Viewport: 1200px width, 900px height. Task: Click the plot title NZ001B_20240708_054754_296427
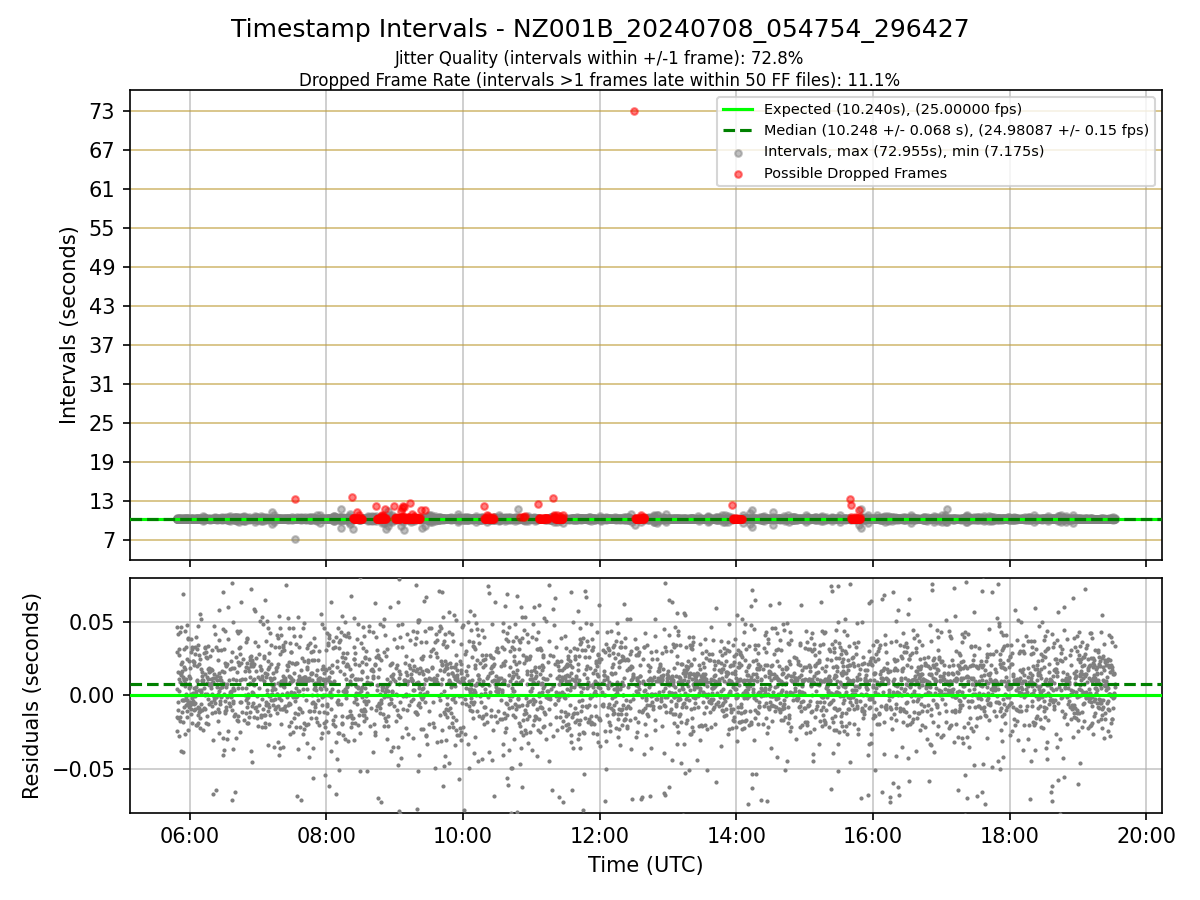(600, 29)
